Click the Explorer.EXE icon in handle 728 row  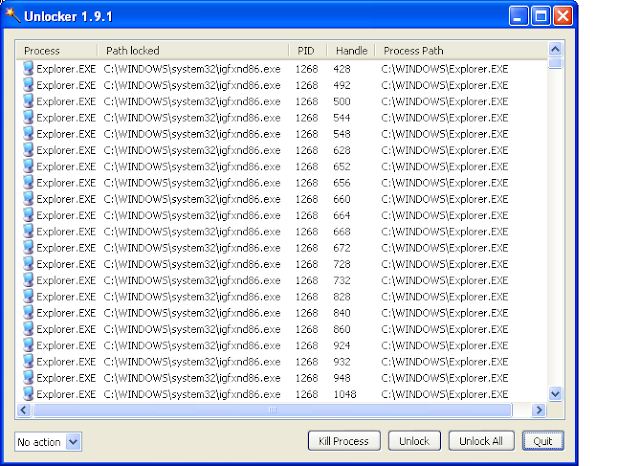click(28, 264)
